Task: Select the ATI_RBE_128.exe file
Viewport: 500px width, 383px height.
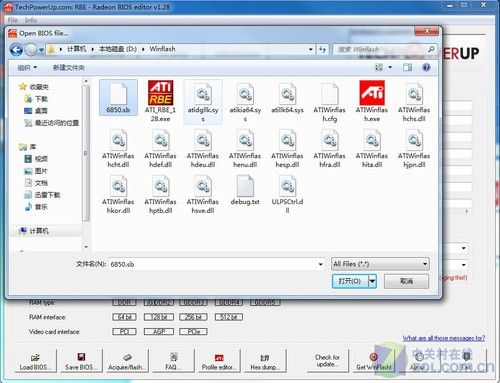Action: [160, 101]
